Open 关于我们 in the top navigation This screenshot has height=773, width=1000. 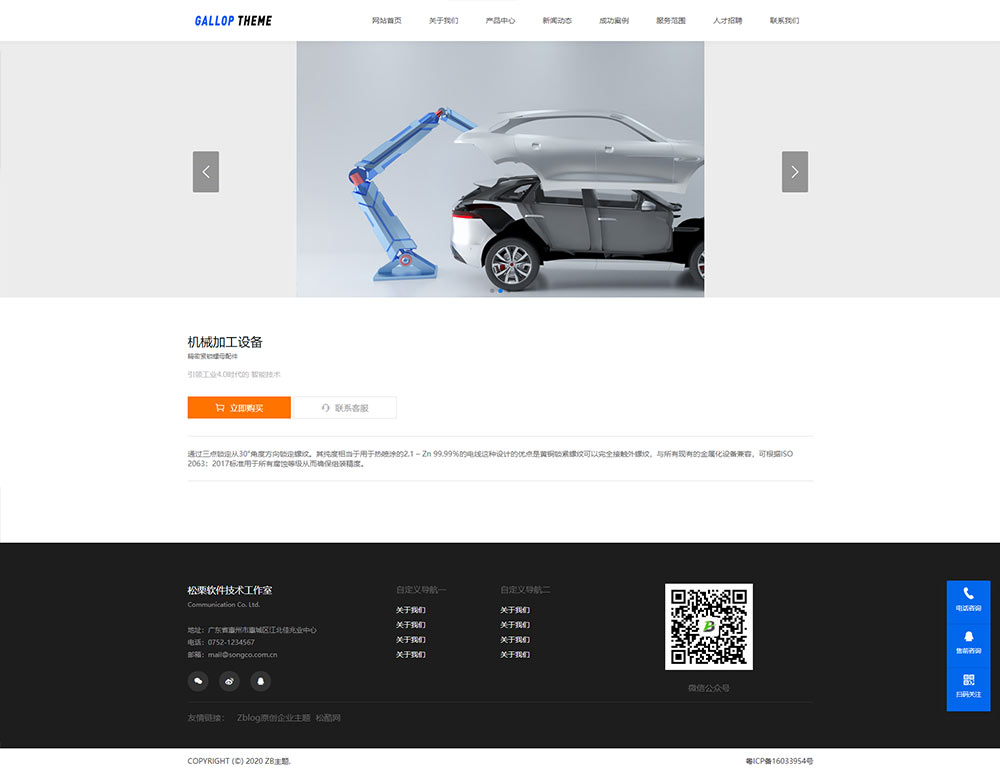(x=443, y=20)
